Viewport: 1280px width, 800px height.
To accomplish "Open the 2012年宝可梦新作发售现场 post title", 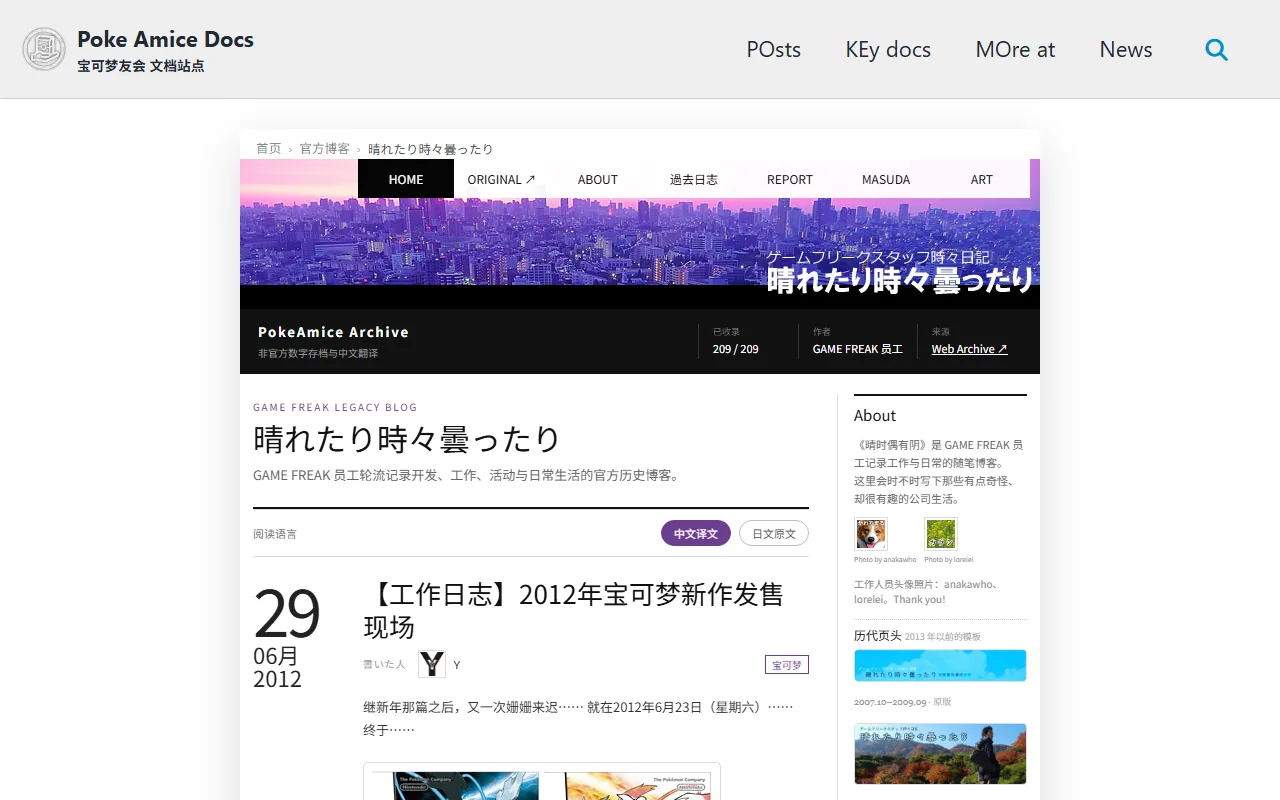I will pyautogui.click(x=573, y=610).
